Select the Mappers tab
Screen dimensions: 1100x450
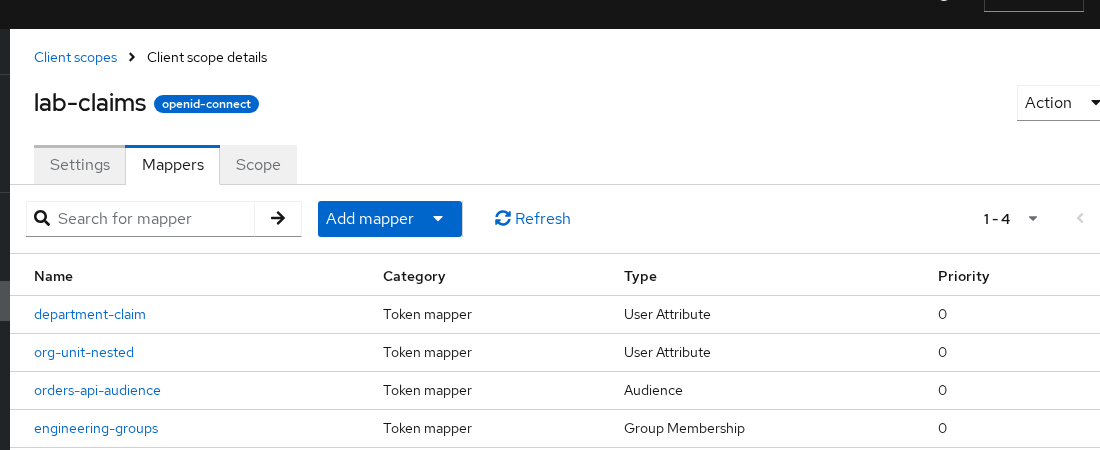[x=173, y=164]
